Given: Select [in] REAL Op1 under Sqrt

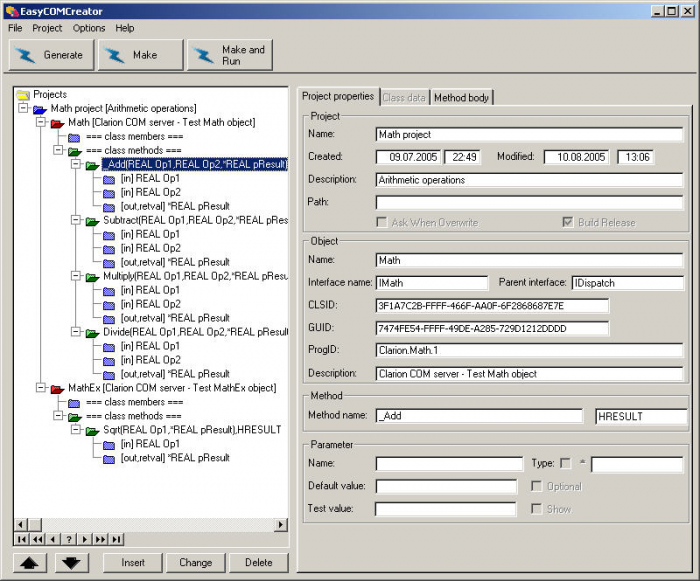Looking at the screenshot, I should click(150, 444).
